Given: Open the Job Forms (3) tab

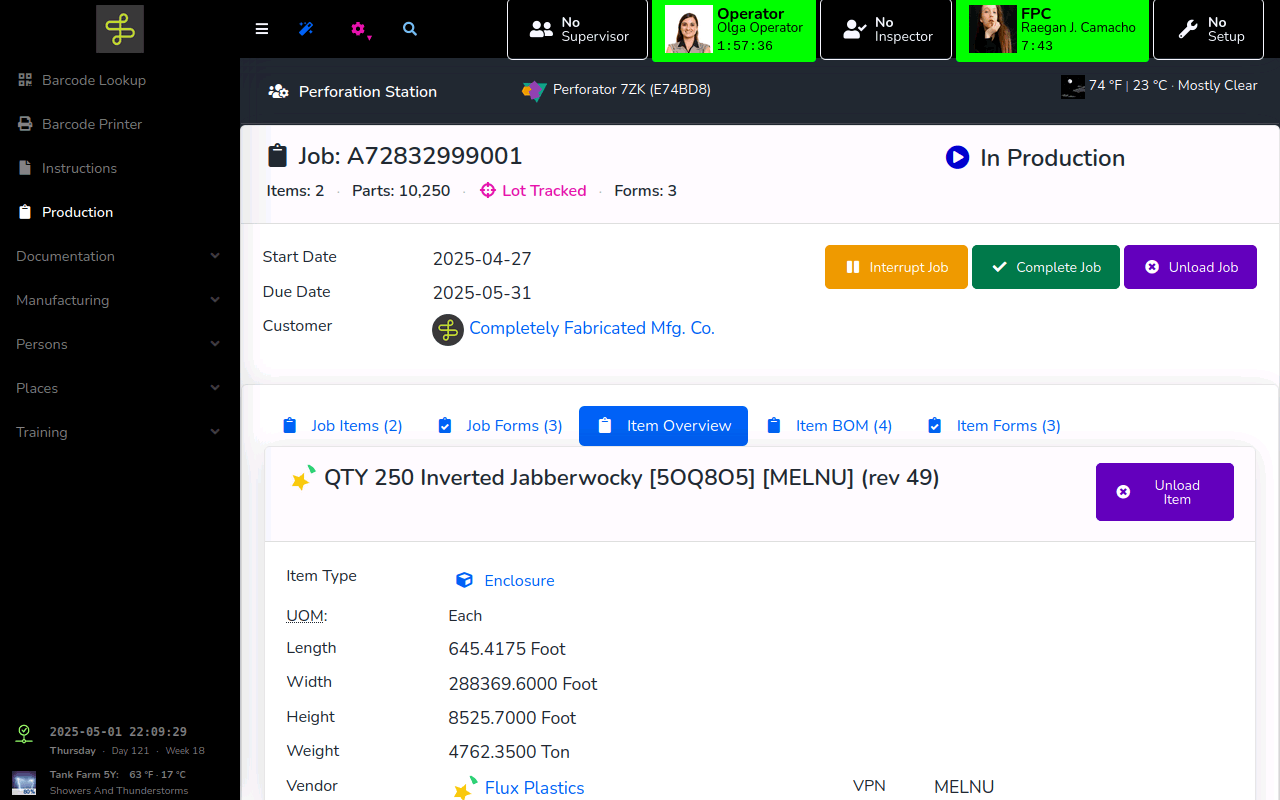Looking at the screenshot, I should 500,426.
